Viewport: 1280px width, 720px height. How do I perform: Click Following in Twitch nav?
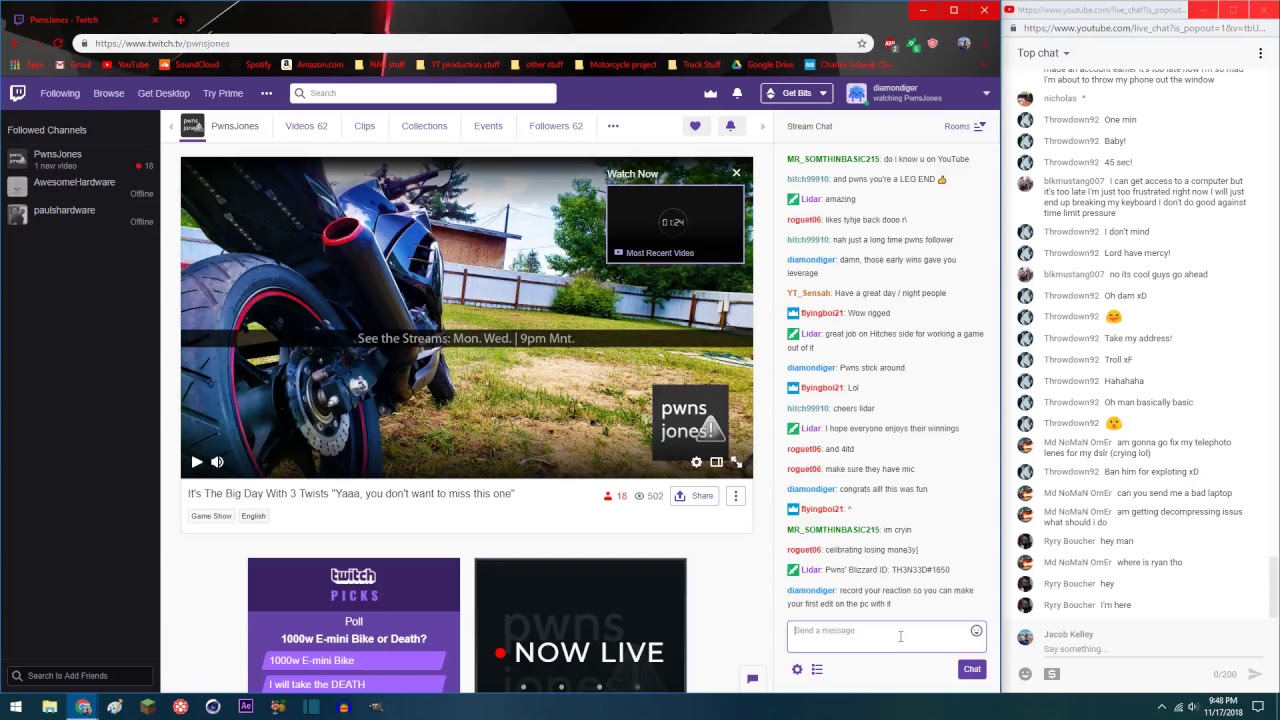click(60, 93)
